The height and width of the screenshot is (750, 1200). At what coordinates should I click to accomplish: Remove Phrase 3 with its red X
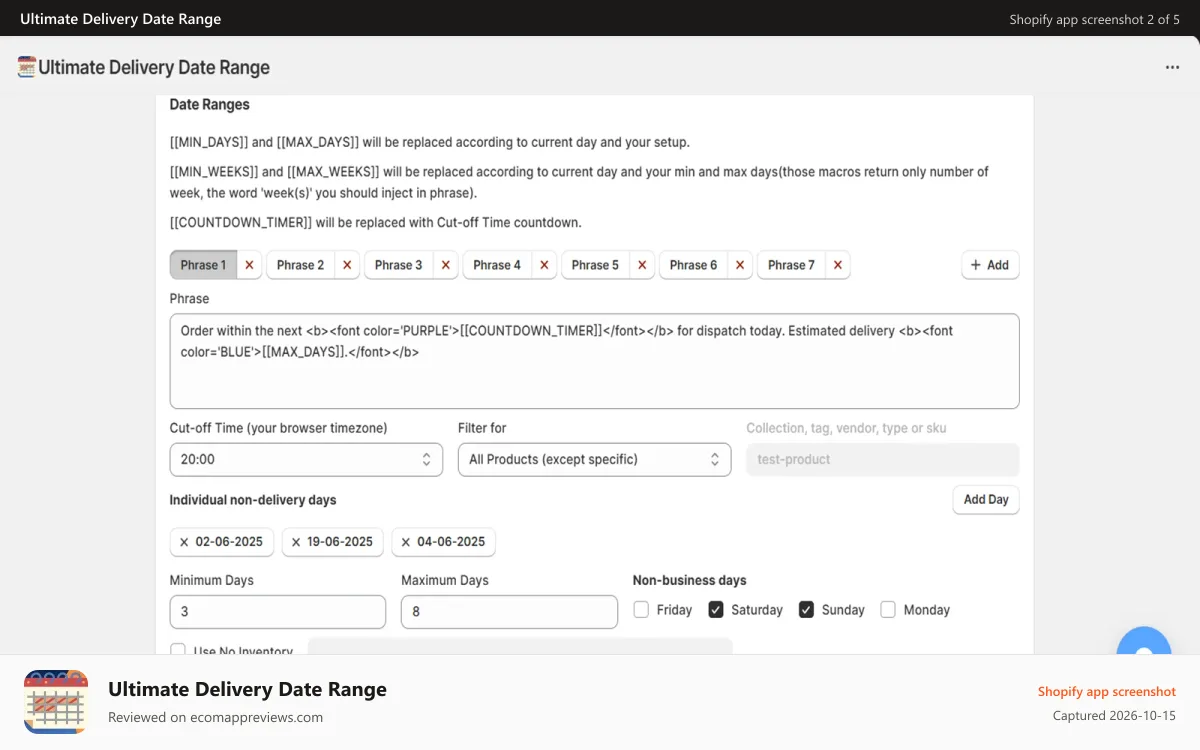[445, 265]
